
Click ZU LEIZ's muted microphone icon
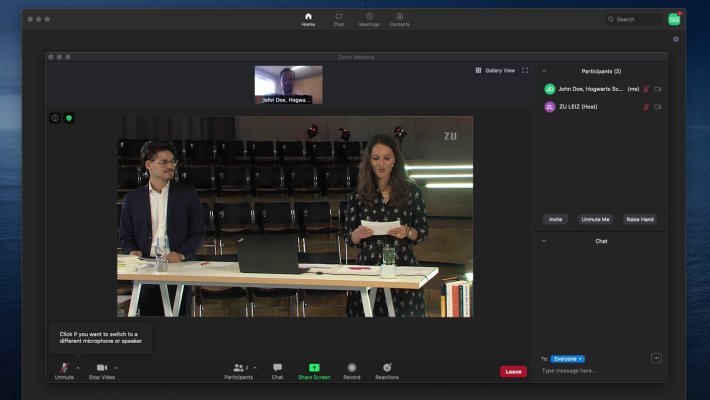click(646, 107)
